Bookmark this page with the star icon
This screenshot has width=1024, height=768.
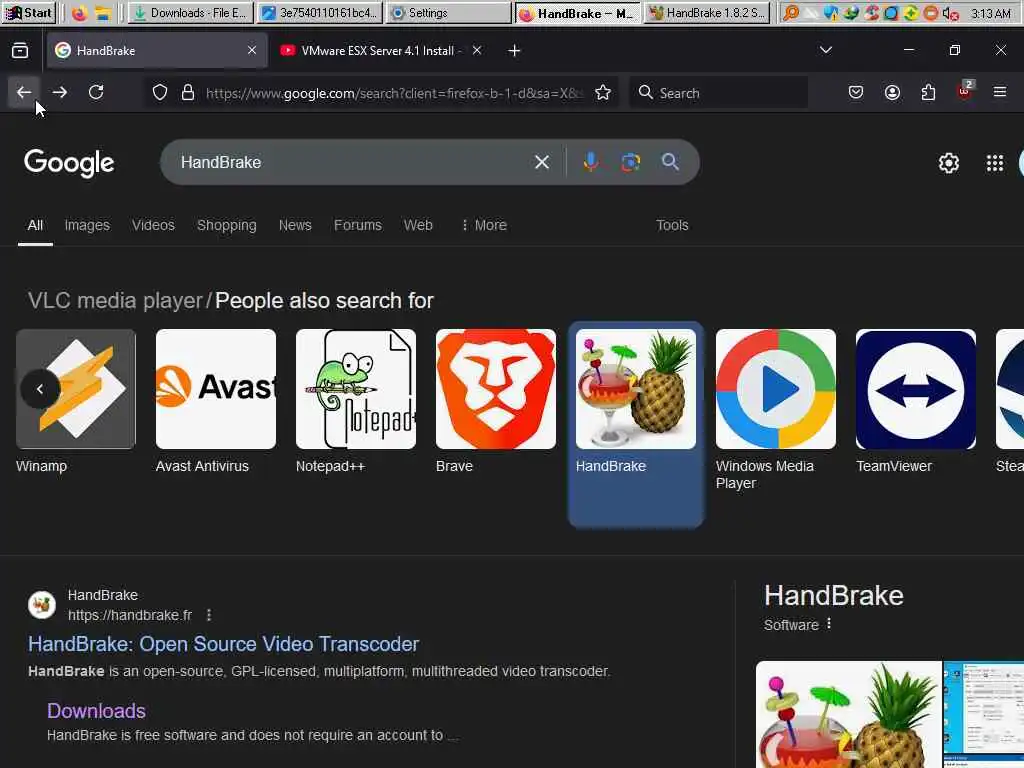(603, 93)
